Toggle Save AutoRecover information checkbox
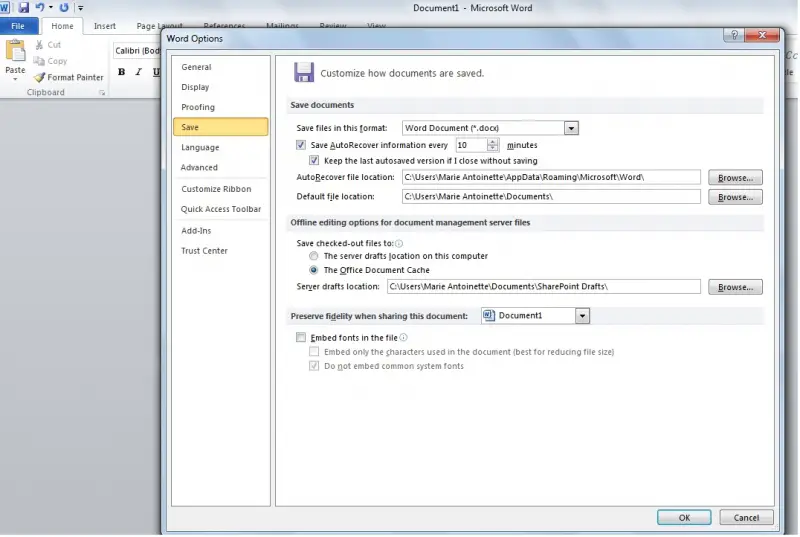The height and width of the screenshot is (537, 800). (301, 145)
